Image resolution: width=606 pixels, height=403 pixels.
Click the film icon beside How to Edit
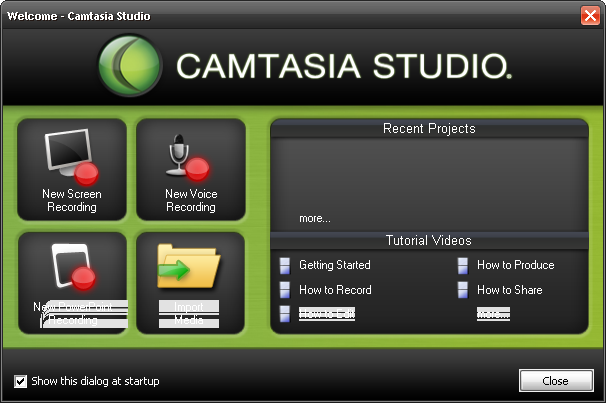tap(285, 314)
